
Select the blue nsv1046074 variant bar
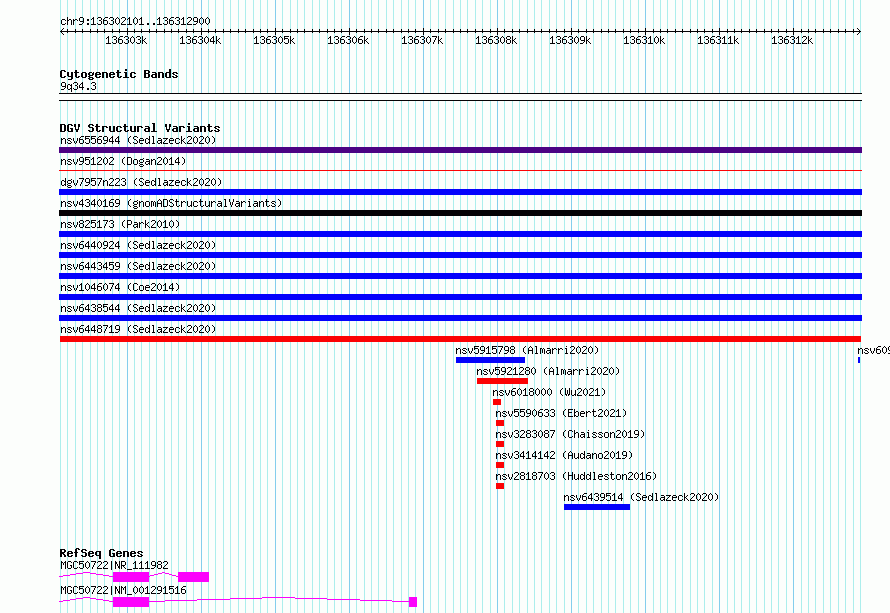pos(460,297)
